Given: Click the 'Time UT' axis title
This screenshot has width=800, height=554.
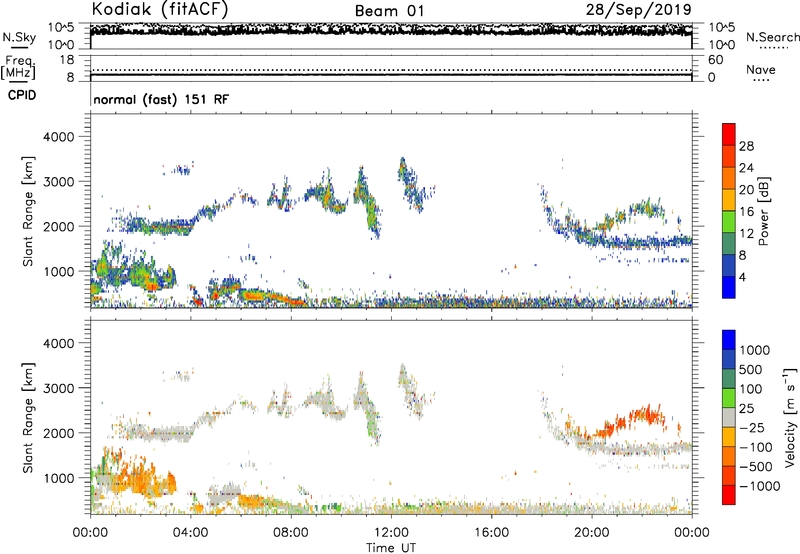Looking at the screenshot, I should [x=391, y=548].
